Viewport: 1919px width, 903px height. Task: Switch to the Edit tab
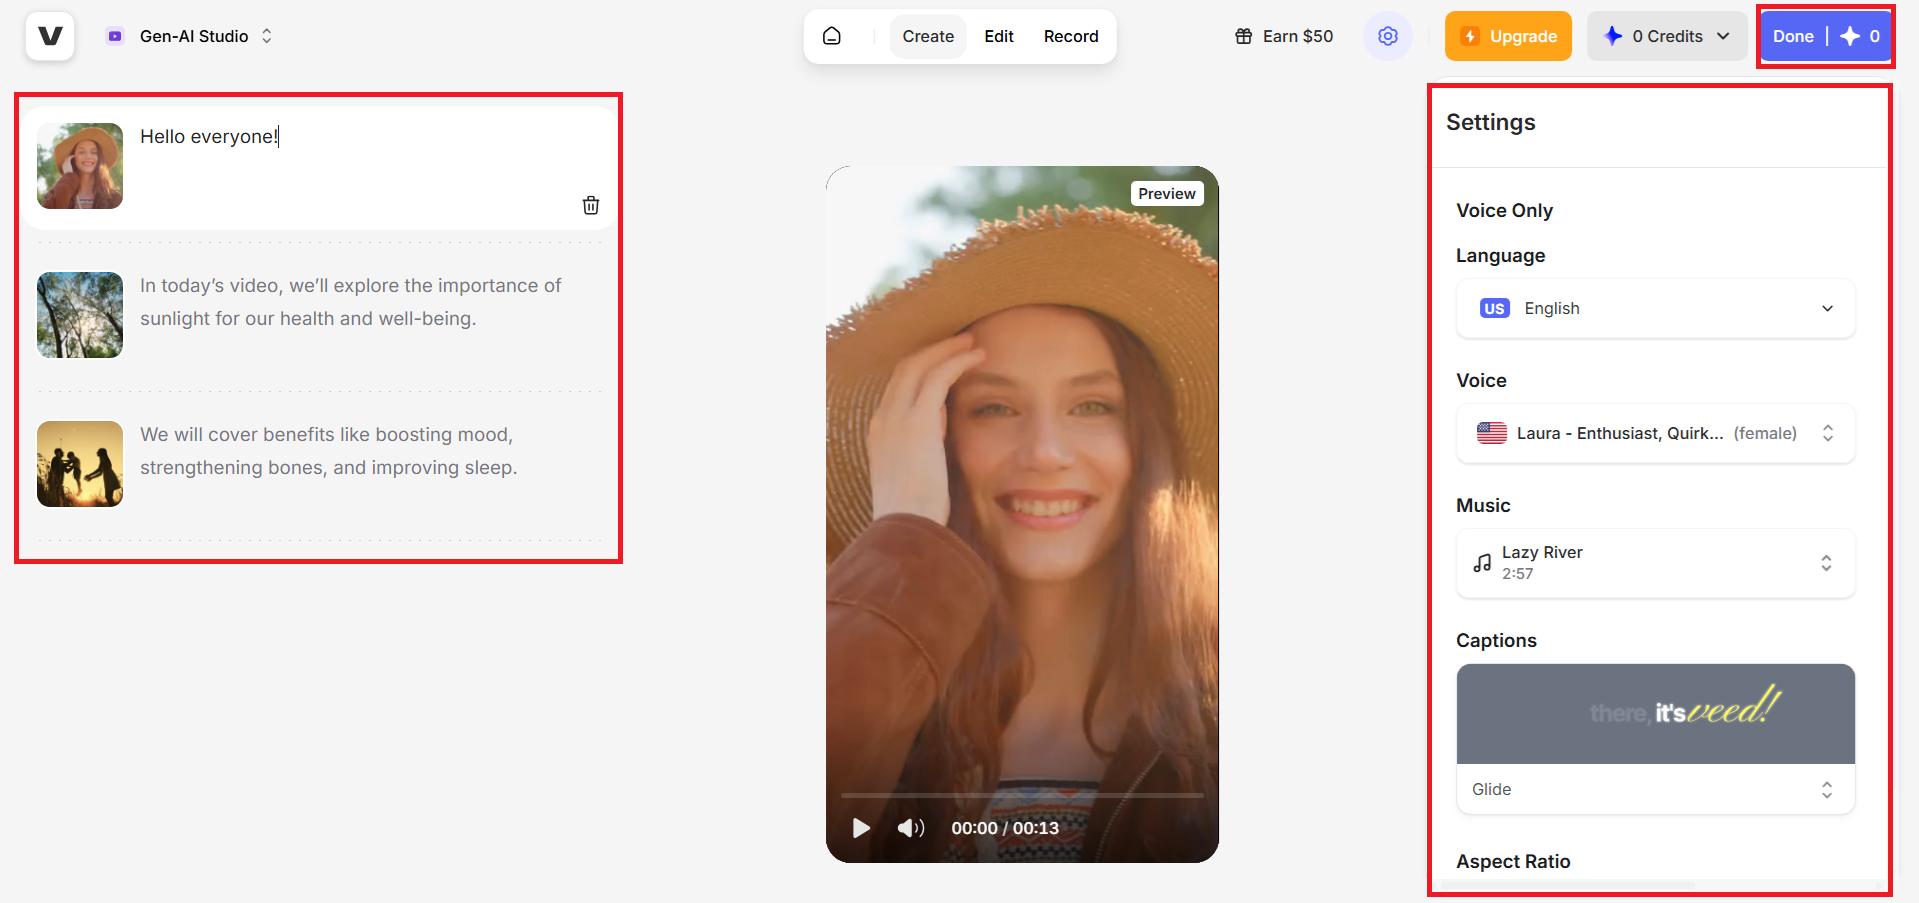pyautogui.click(x=999, y=36)
